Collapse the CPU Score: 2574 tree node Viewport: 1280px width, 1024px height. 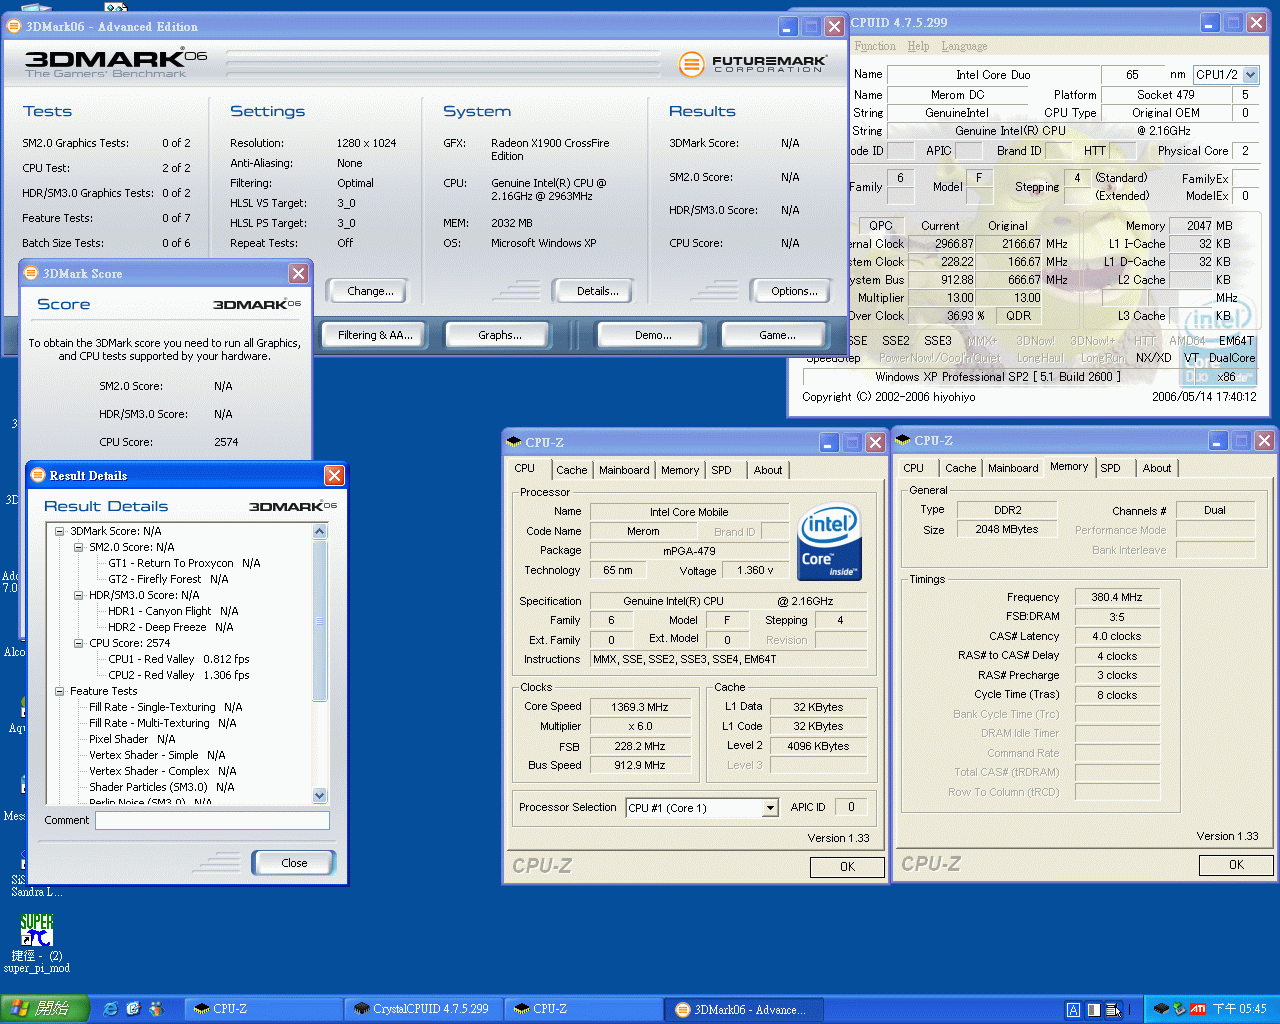(x=78, y=643)
